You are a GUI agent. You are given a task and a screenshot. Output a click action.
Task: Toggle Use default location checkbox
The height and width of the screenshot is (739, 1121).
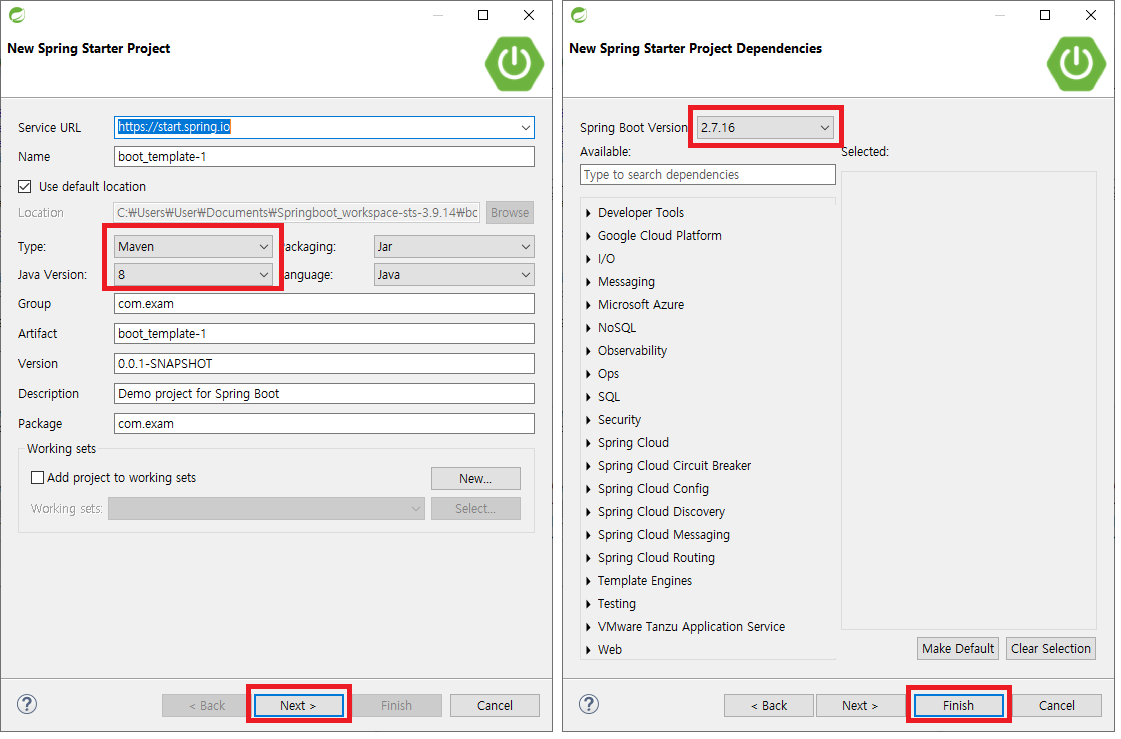tap(25, 187)
